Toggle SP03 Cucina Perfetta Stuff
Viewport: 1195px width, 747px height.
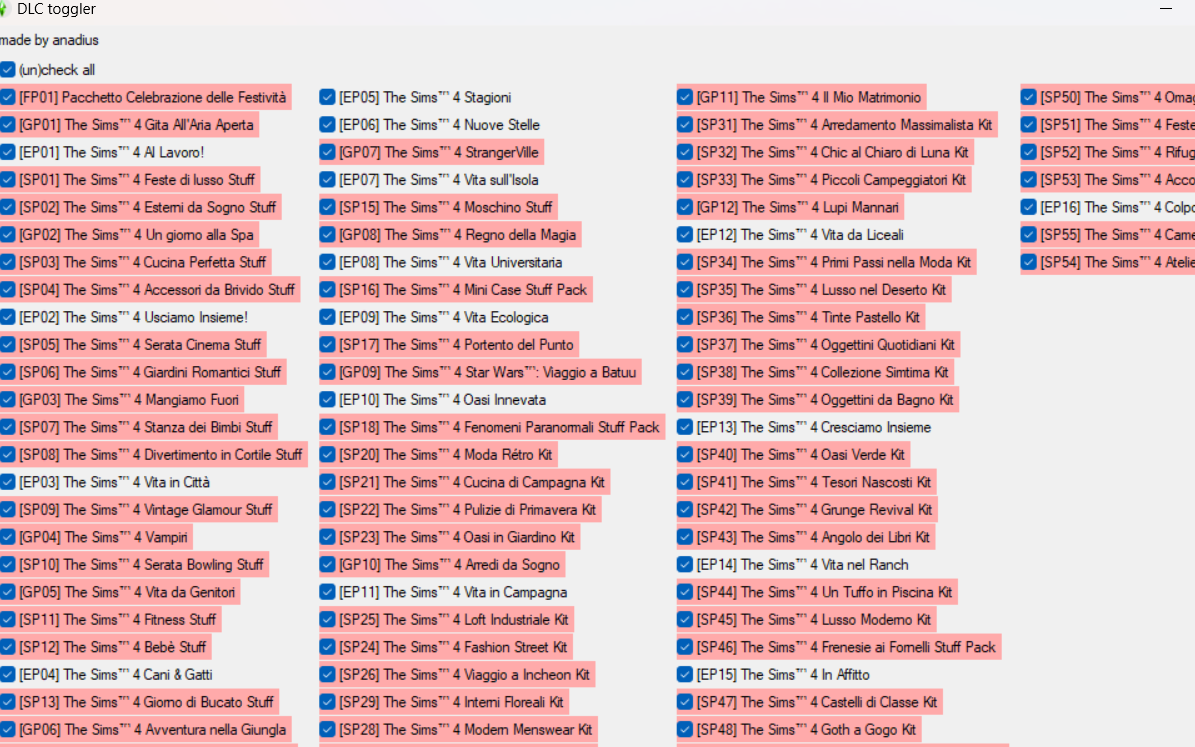coord(8,261)
